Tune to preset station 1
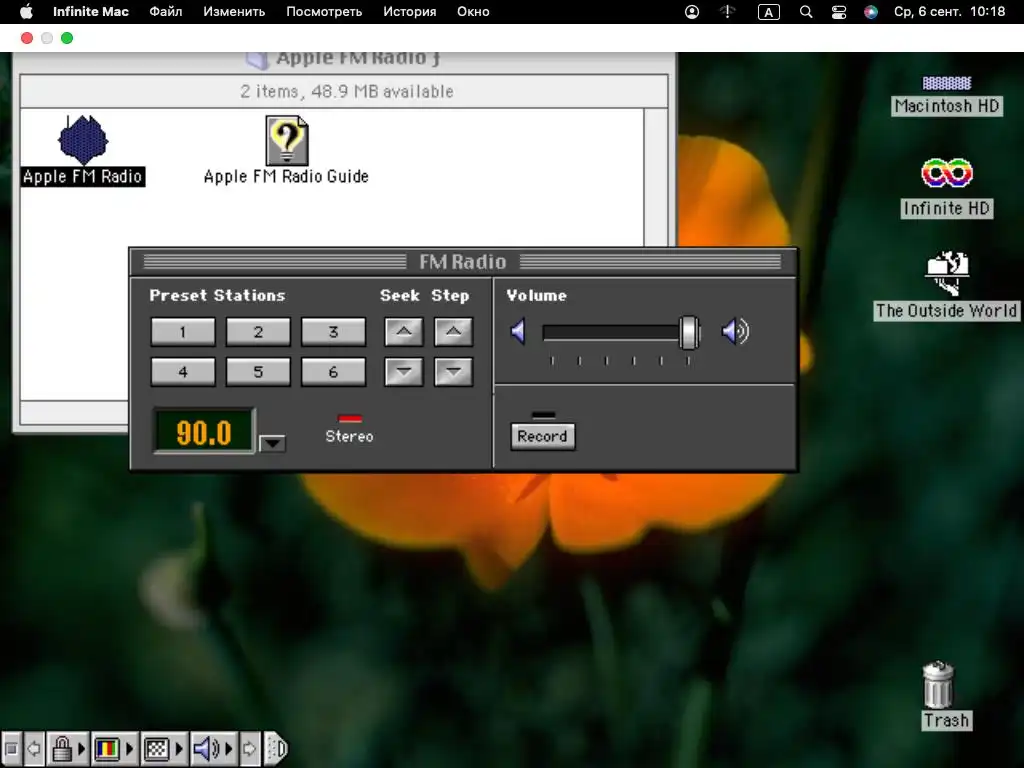 pyautogui.click(x=183, y=332)
